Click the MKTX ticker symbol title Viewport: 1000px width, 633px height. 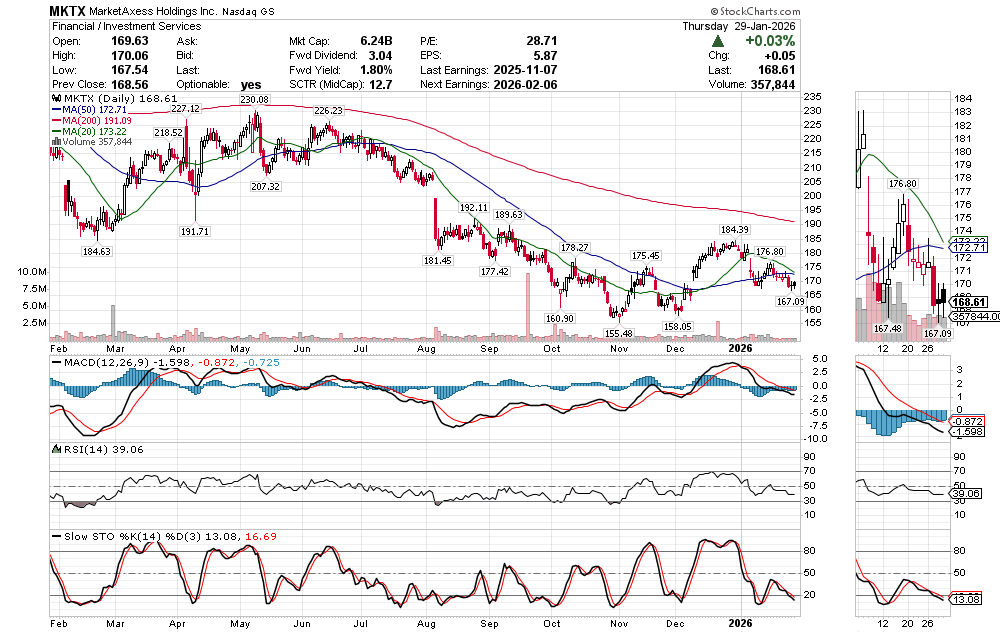click(x=68, y=11)
